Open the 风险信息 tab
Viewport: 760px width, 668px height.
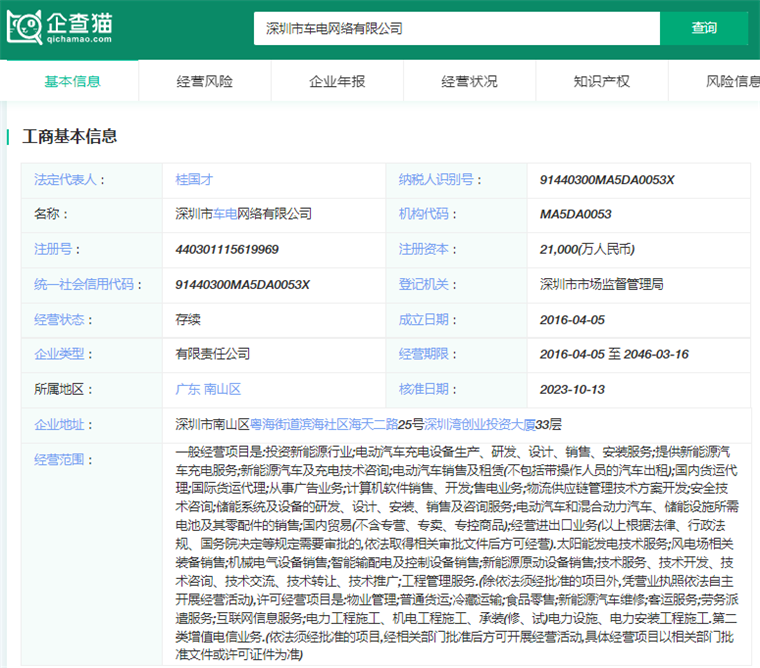[x=732, y=81]
